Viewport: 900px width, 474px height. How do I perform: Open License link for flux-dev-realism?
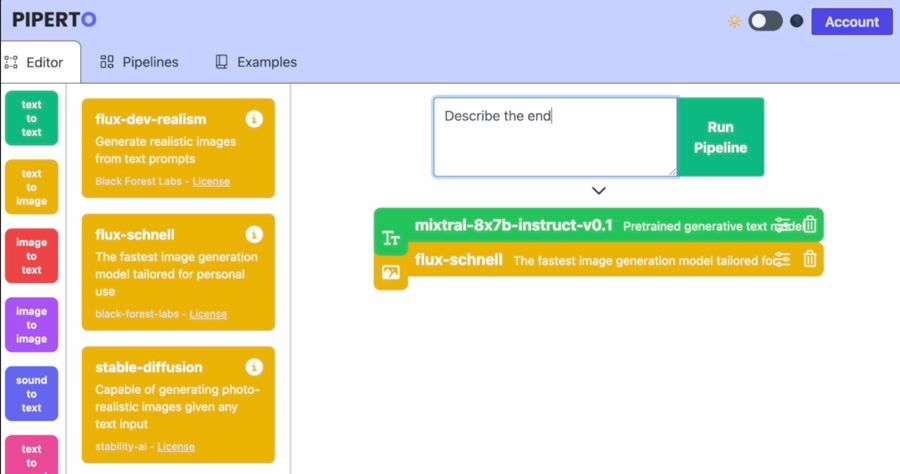[x=211, y=181]
